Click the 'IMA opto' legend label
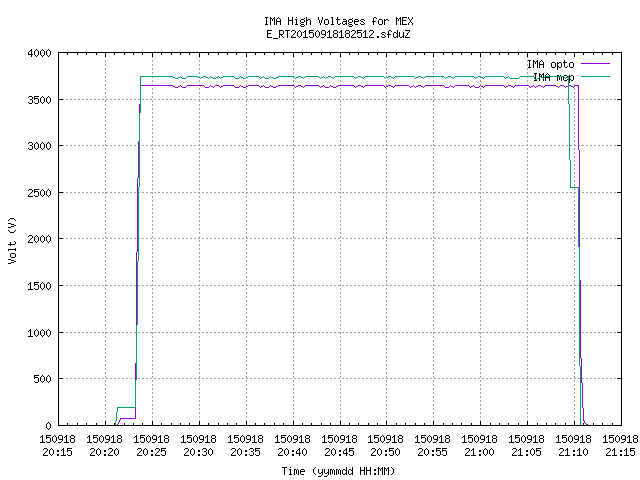This screenshot has height=480, width=640. point(550,64)
